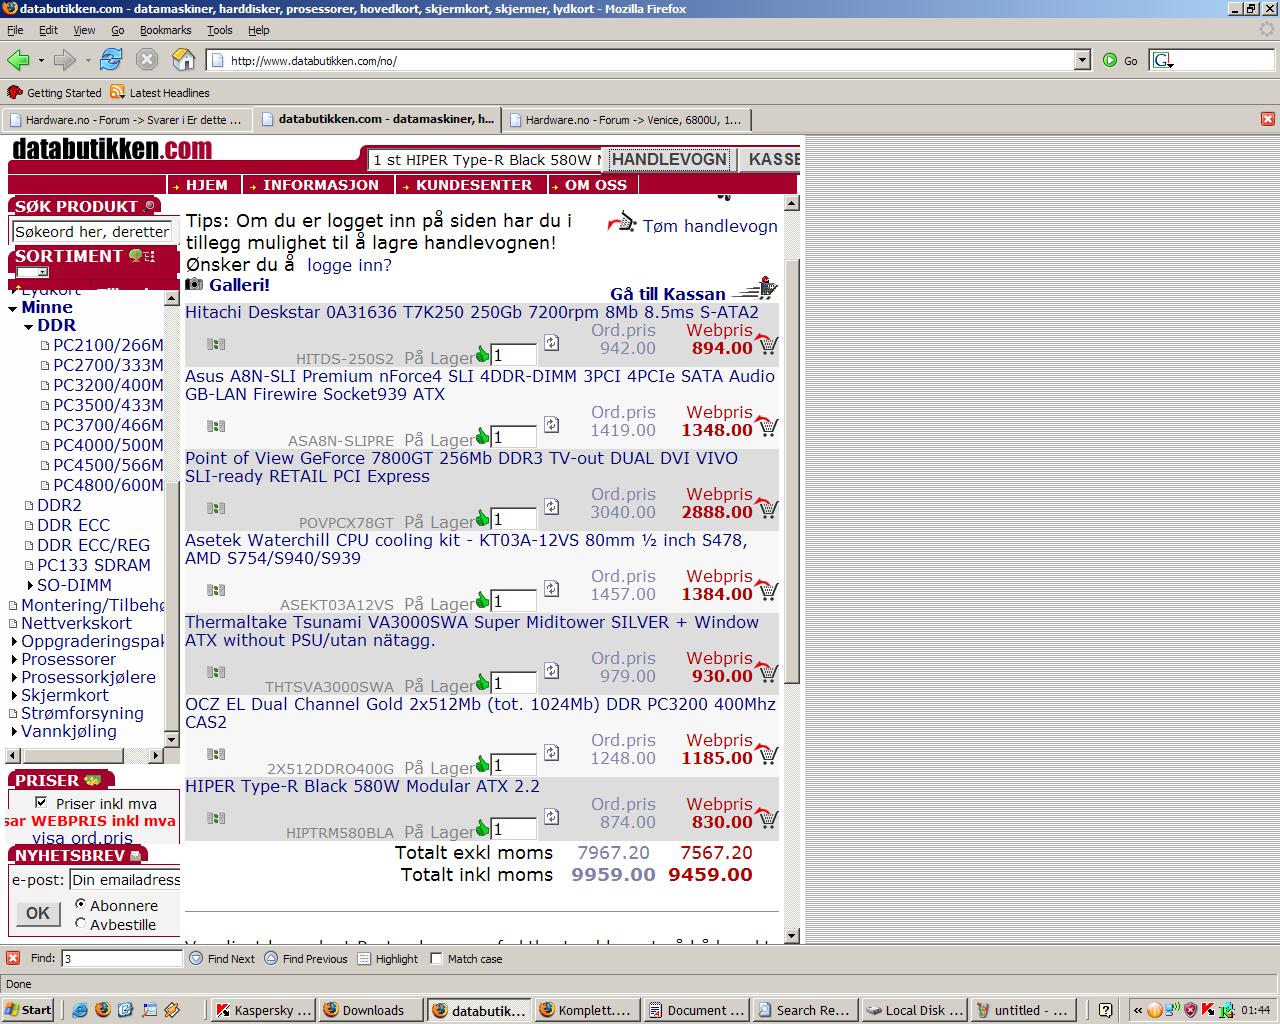The width and height of the screenshot is (1280, 1024).
Task: Collapse the DDR subcategory
Action: 29,326
